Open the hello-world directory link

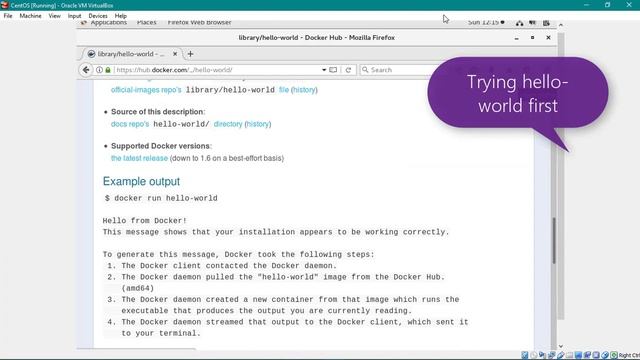[228, 124]
